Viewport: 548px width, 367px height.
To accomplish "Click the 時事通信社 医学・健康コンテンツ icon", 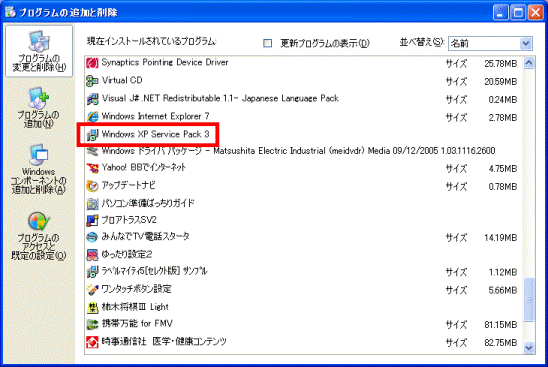I will 92,342.
